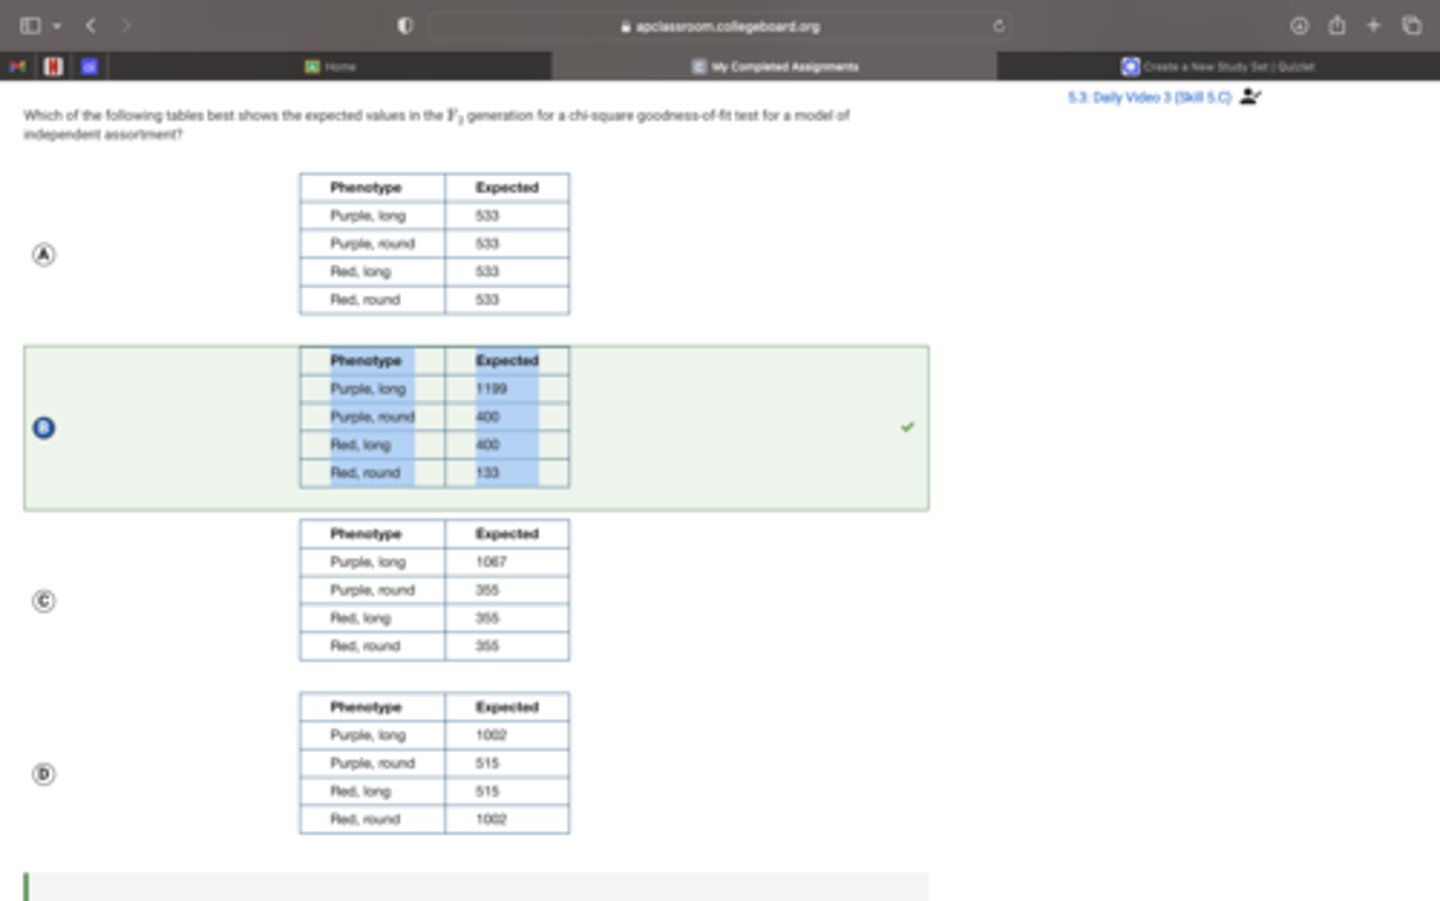1440x901 pixels.
Task: Toggle the Safari sidebar icon
Action: coord(30,26)
